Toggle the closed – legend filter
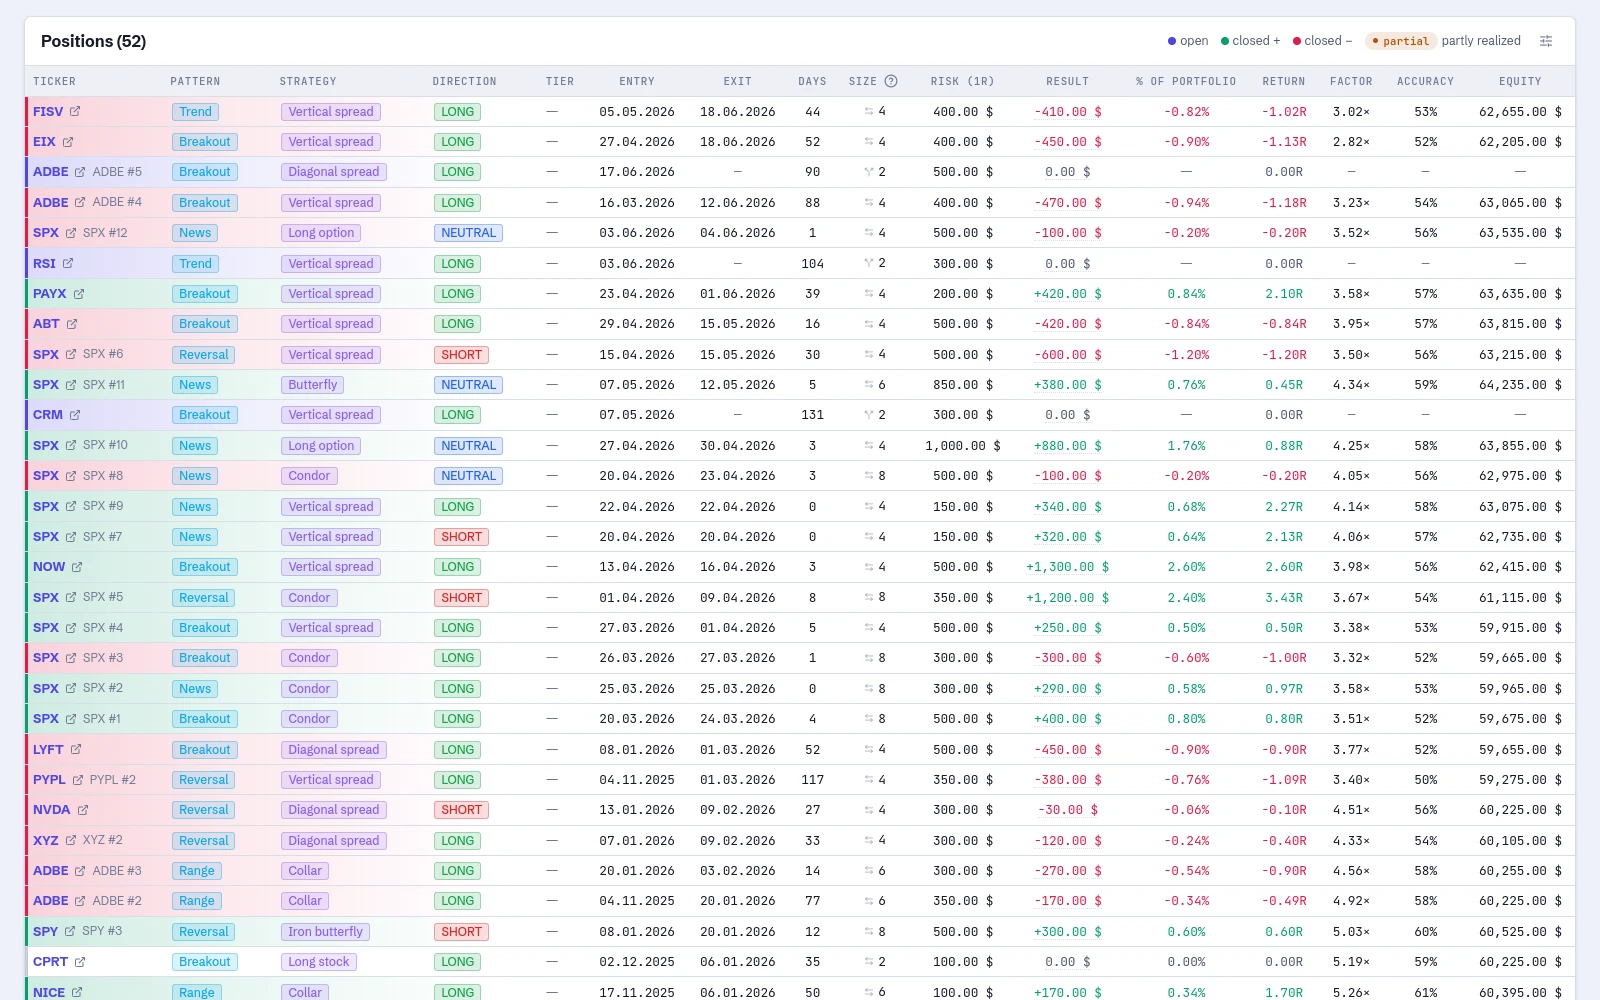 (x=1322, y=41)
